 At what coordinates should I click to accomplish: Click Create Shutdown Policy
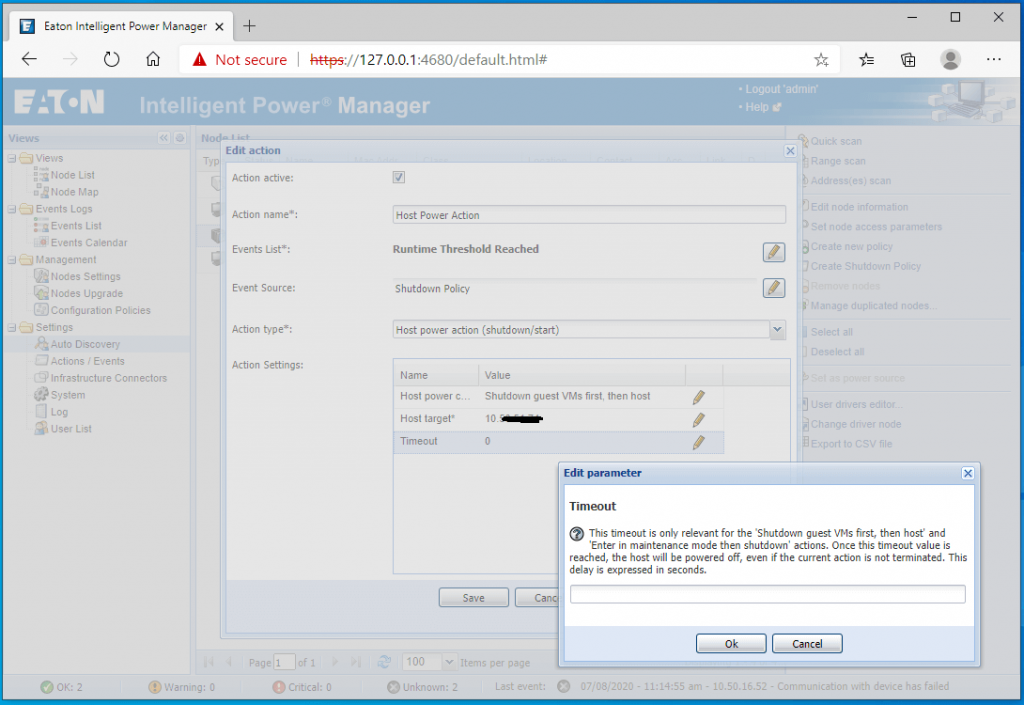tap(865, 266)
